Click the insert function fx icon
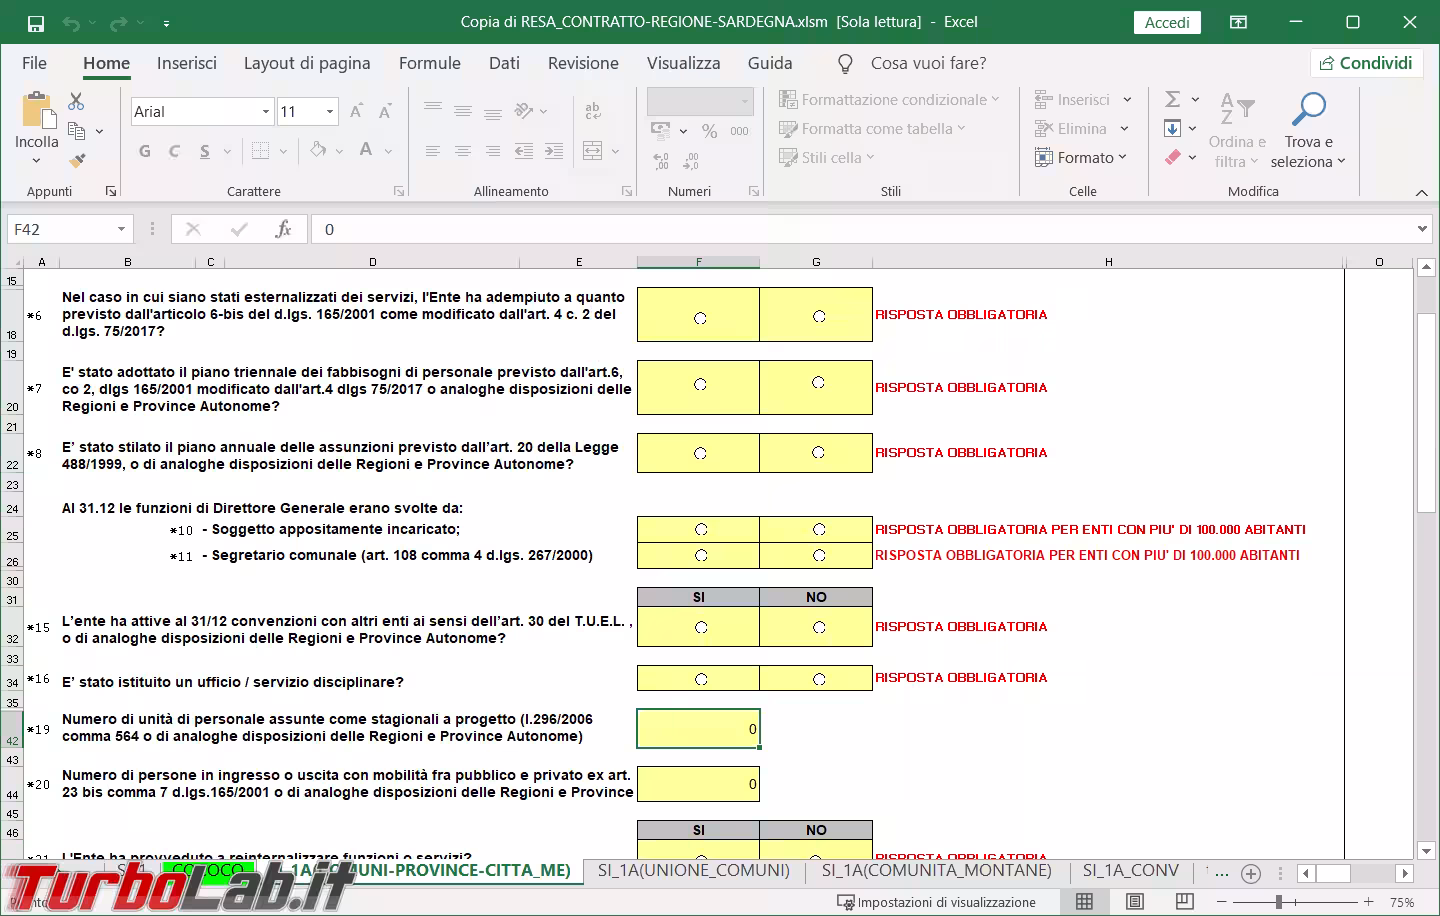1440x916 pixels. click(283, 229)
